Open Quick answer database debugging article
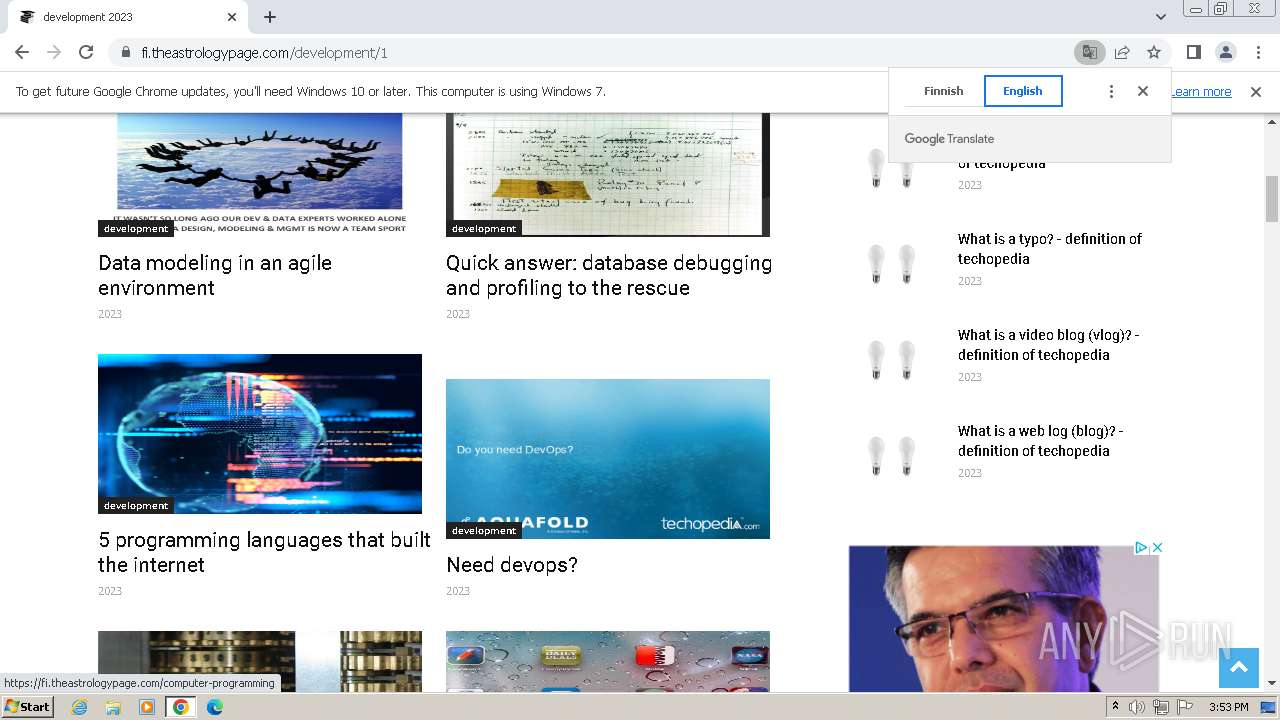The height and width of the screenshot is (720, 1280). 609,275
